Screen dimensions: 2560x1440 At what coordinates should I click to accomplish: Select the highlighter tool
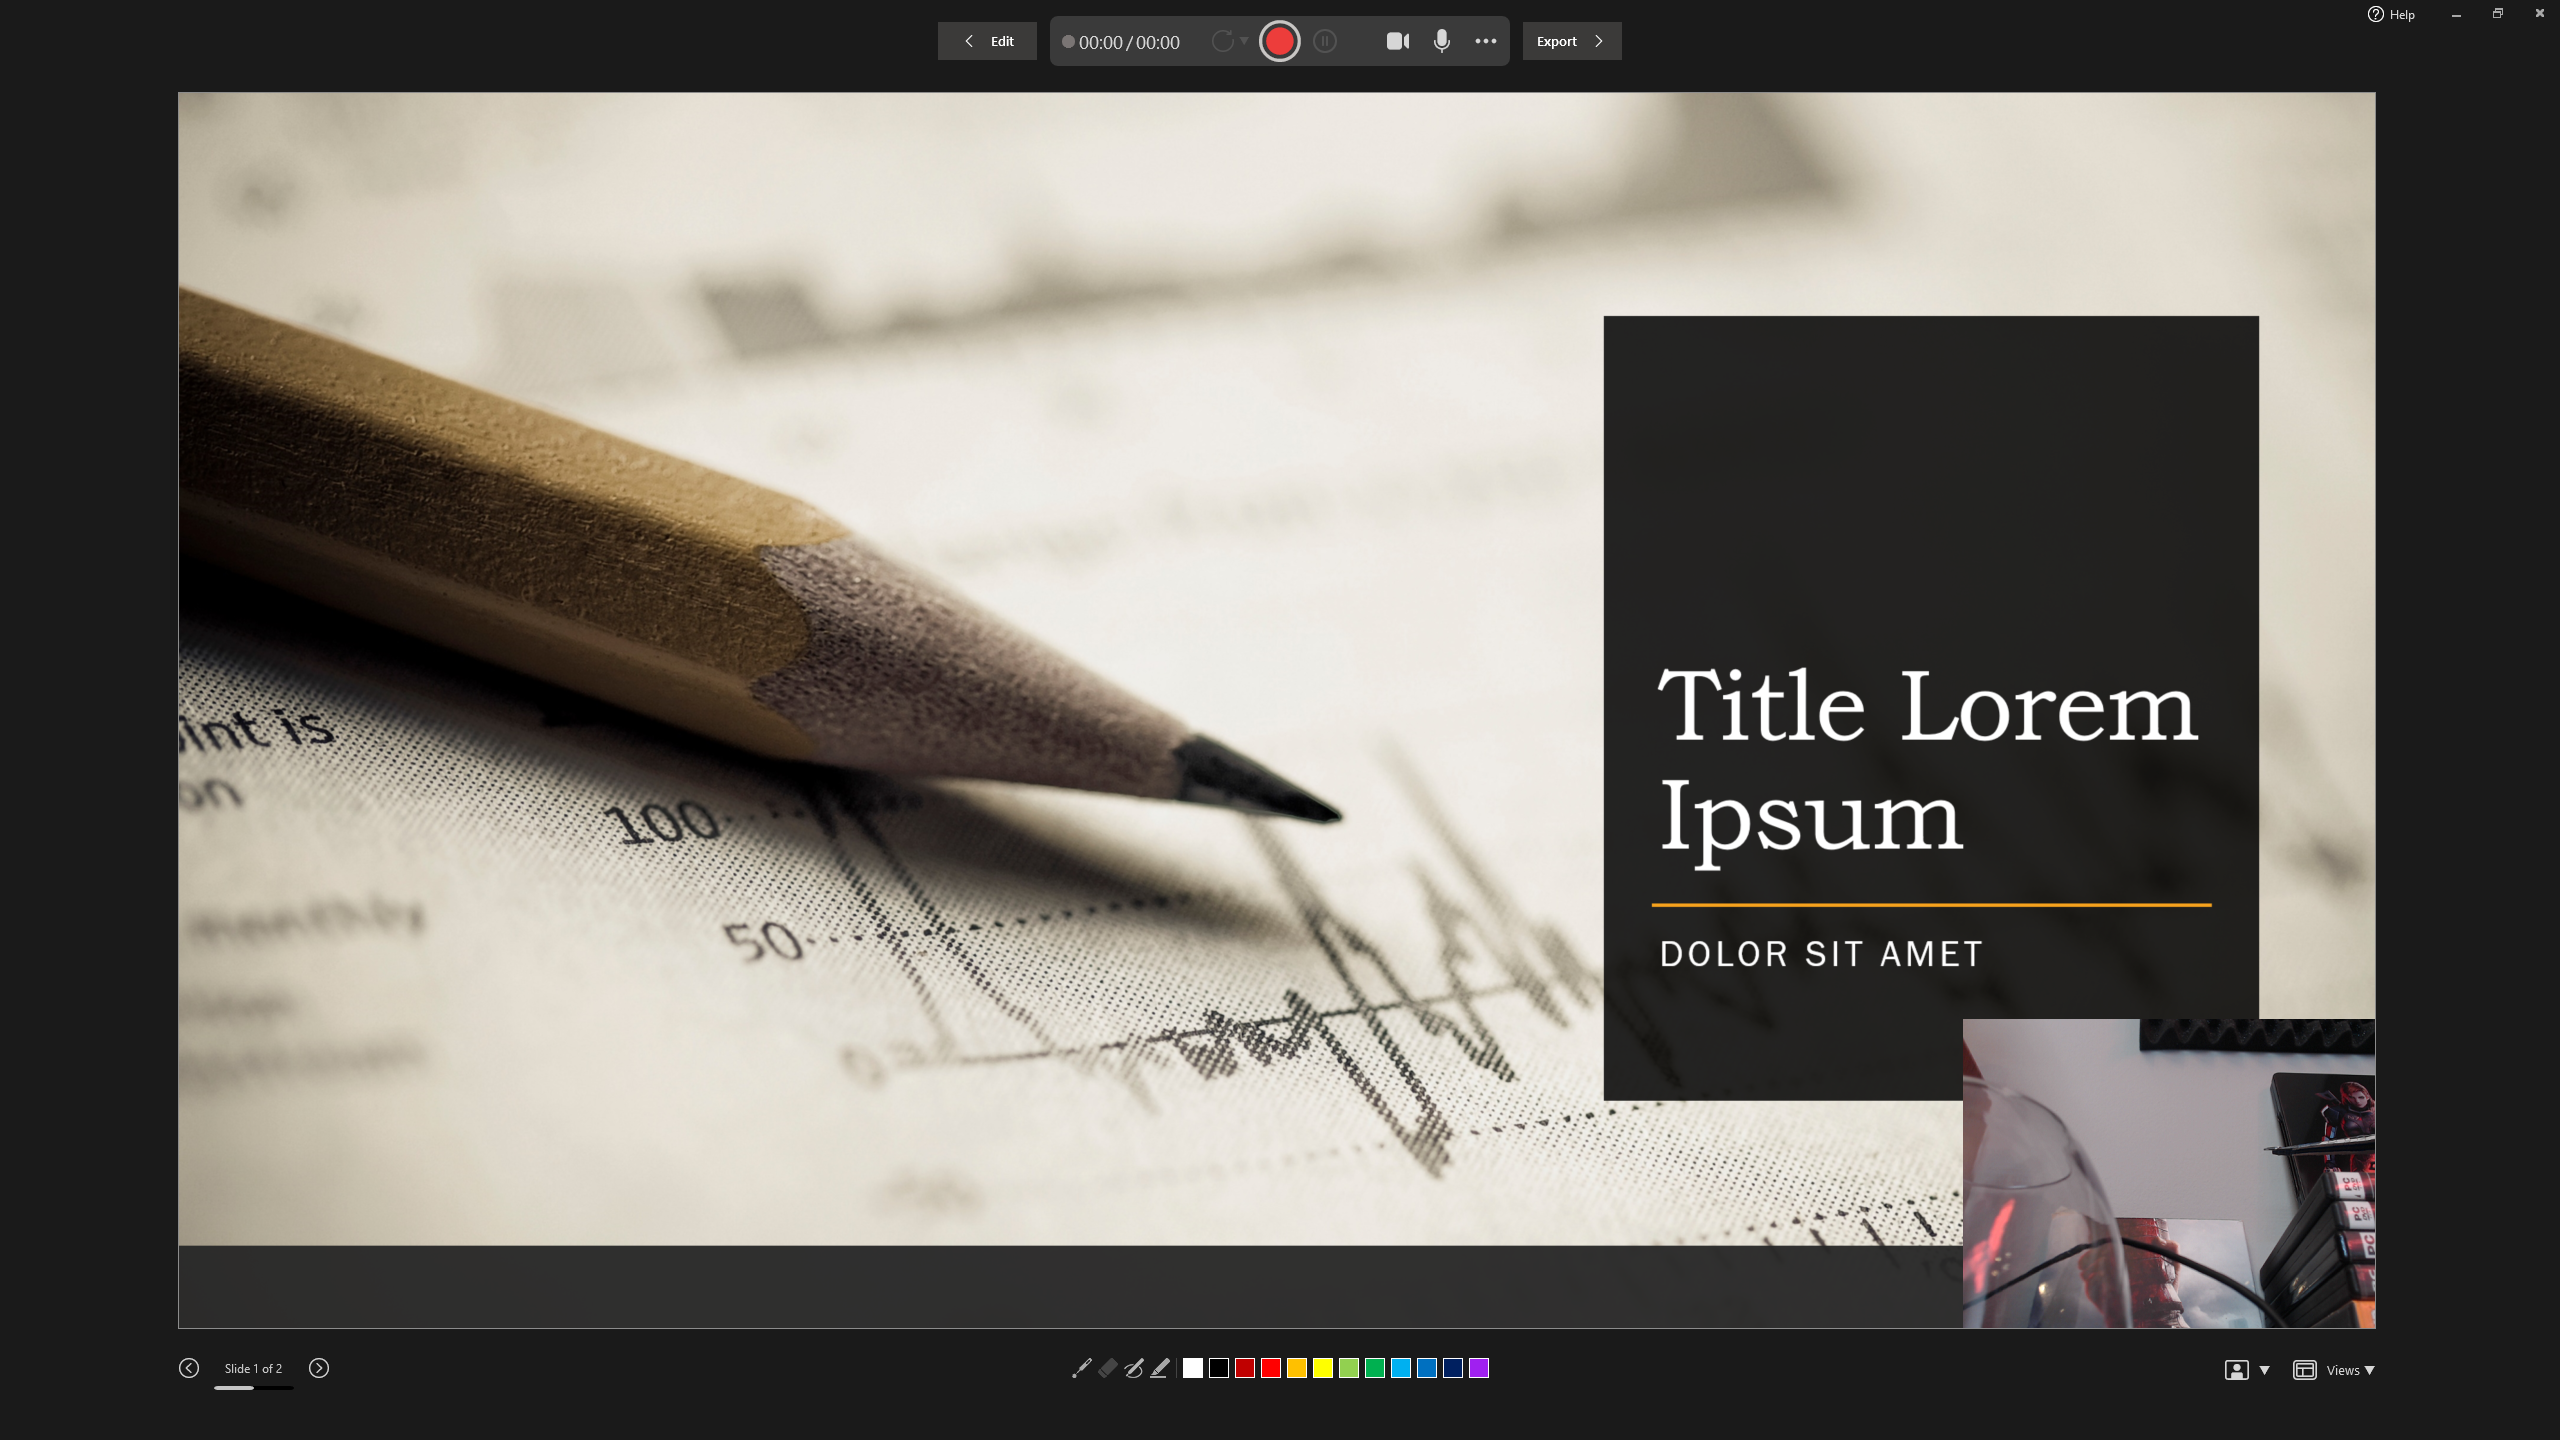point(1160,1369)
